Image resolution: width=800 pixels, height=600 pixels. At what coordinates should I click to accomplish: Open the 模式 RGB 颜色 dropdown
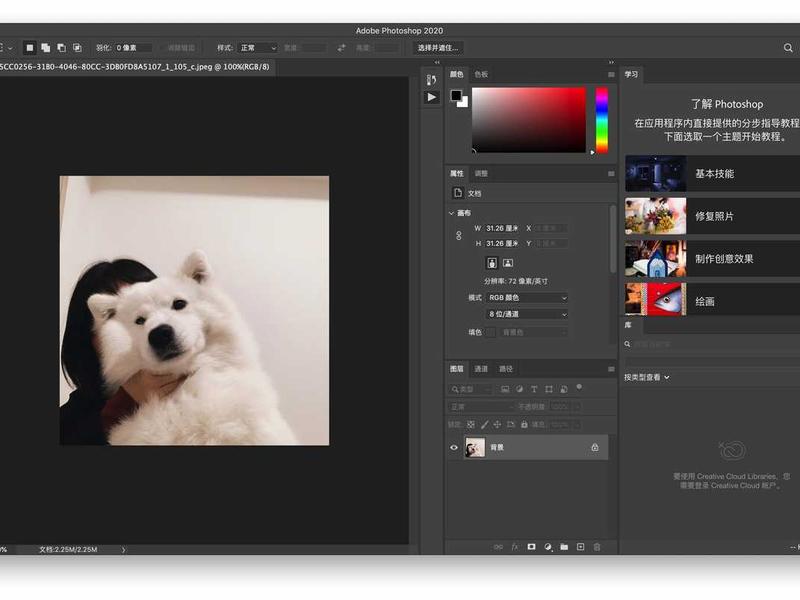point(527,297)
